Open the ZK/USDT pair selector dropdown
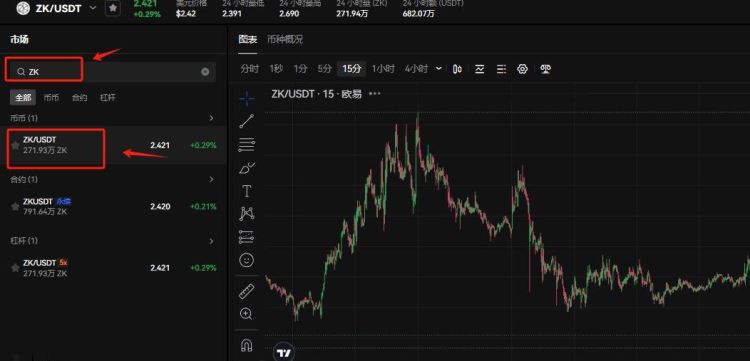 pos(93,8)
